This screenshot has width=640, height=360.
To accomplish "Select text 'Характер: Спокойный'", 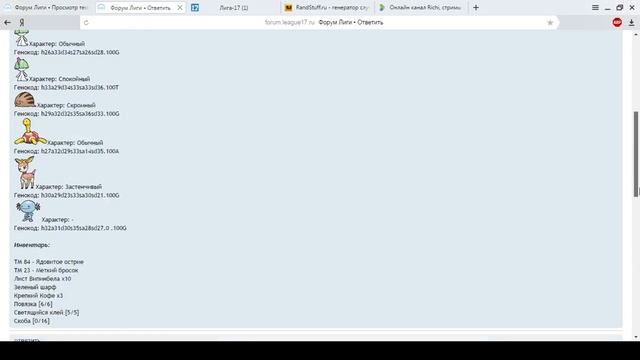I will pyautogui.click(x=60, y=79).
